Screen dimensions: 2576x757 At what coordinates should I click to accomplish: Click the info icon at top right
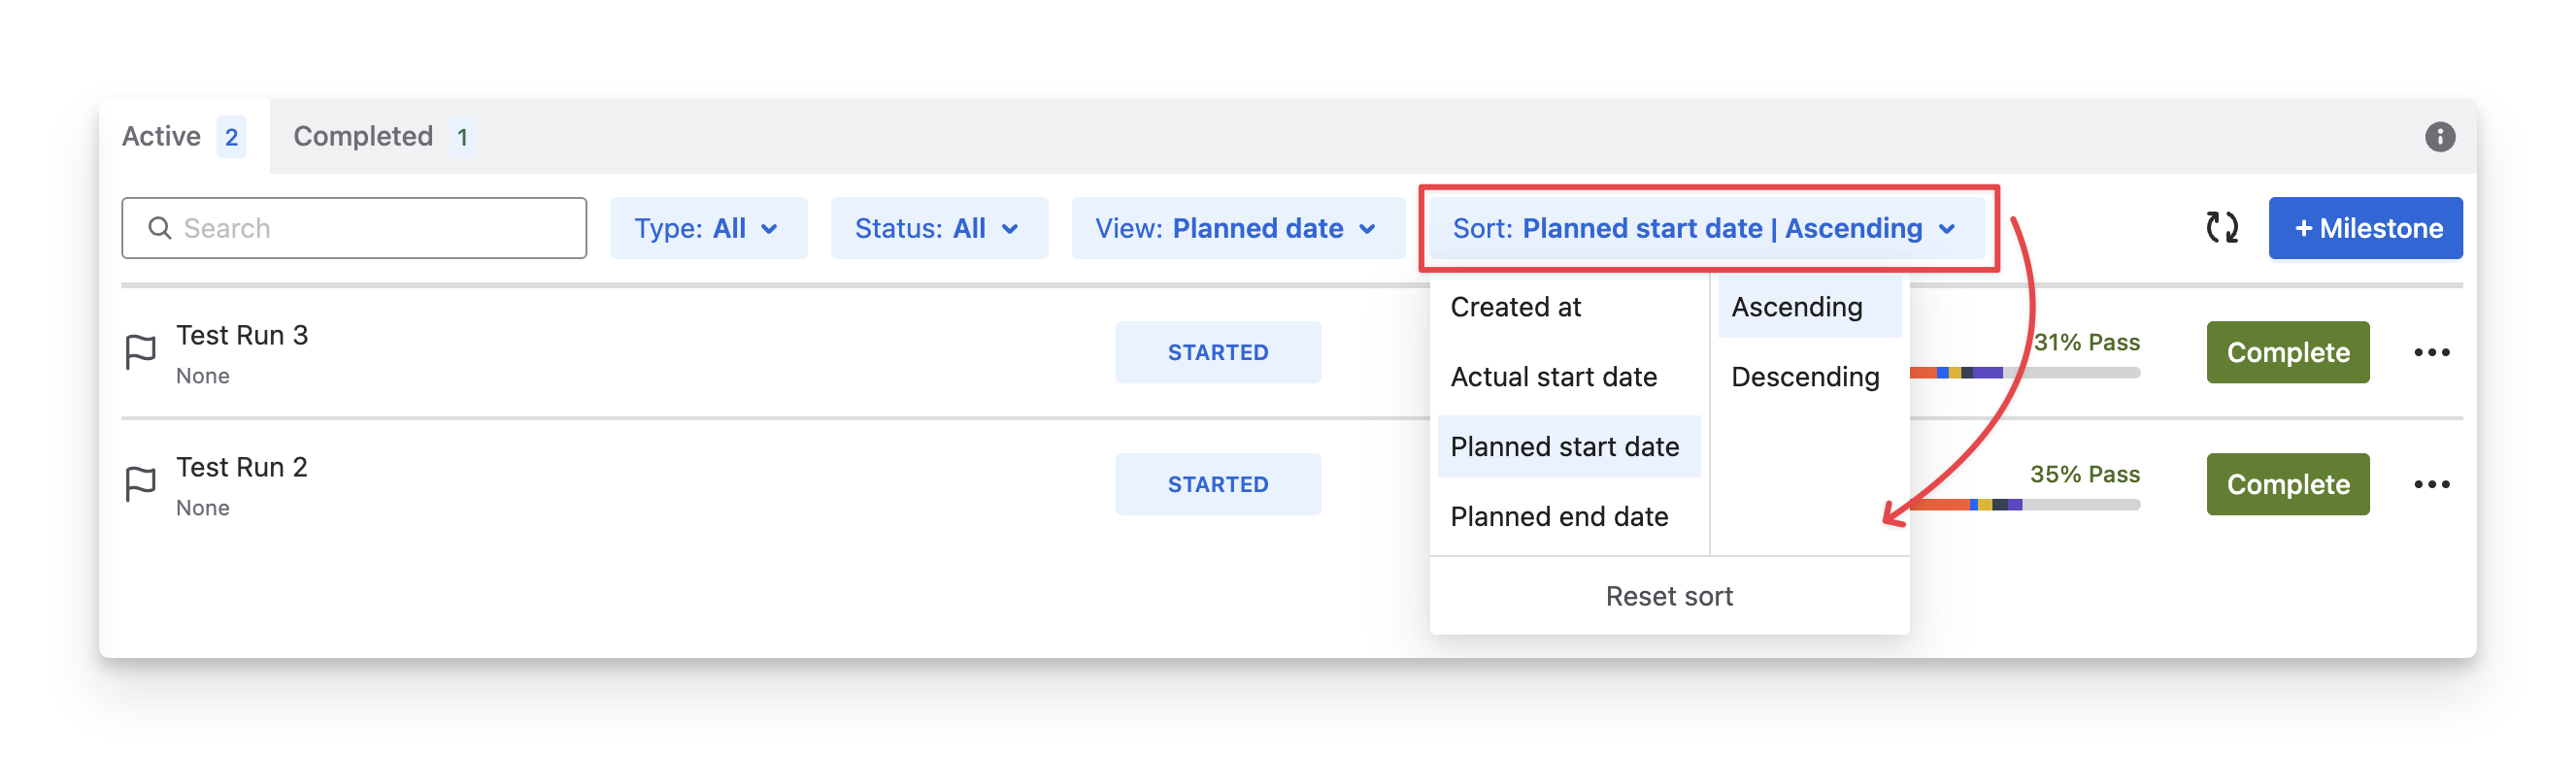(2439, 137)
